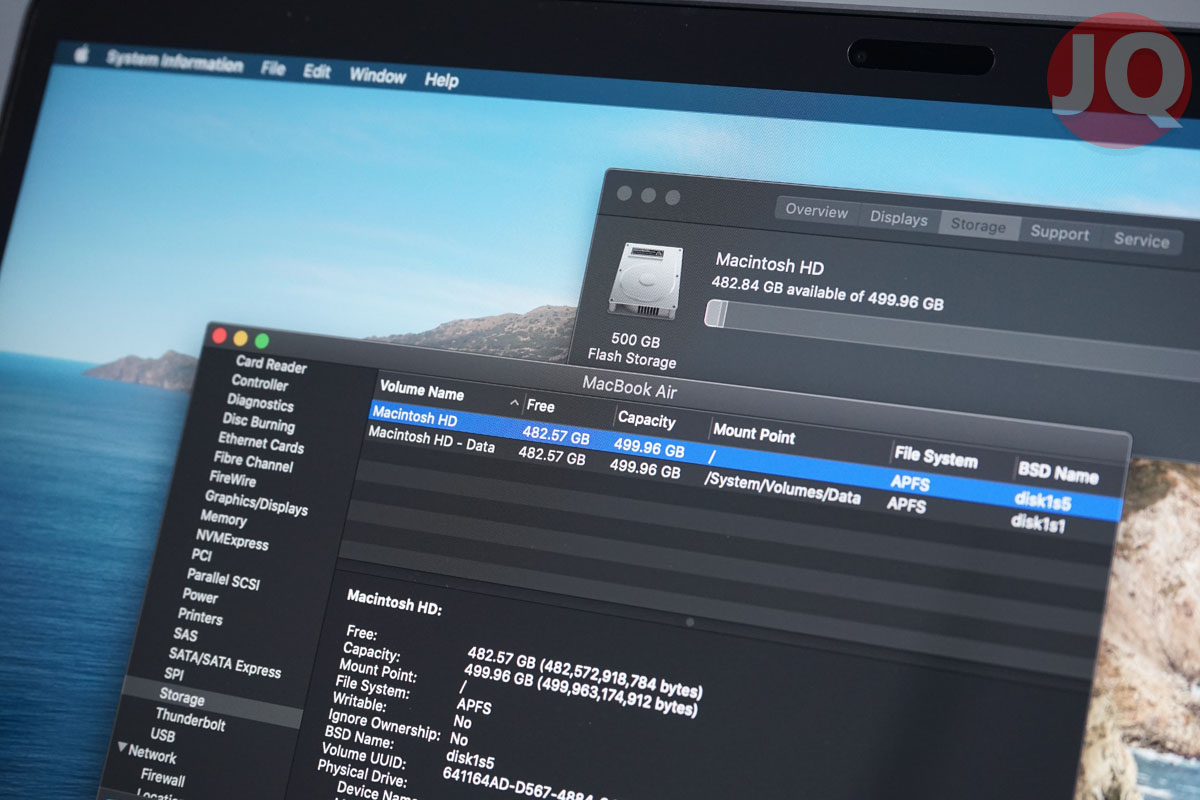
Task: Click the disk1s1 BSD name cell
Action: [x=1037, y=522]
